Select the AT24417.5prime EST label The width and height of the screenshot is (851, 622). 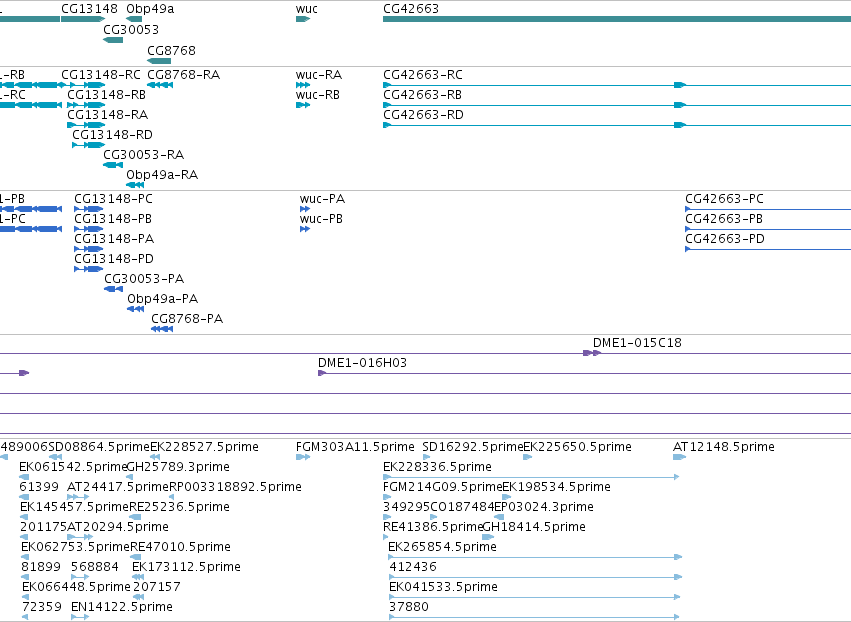click(118, 487)
